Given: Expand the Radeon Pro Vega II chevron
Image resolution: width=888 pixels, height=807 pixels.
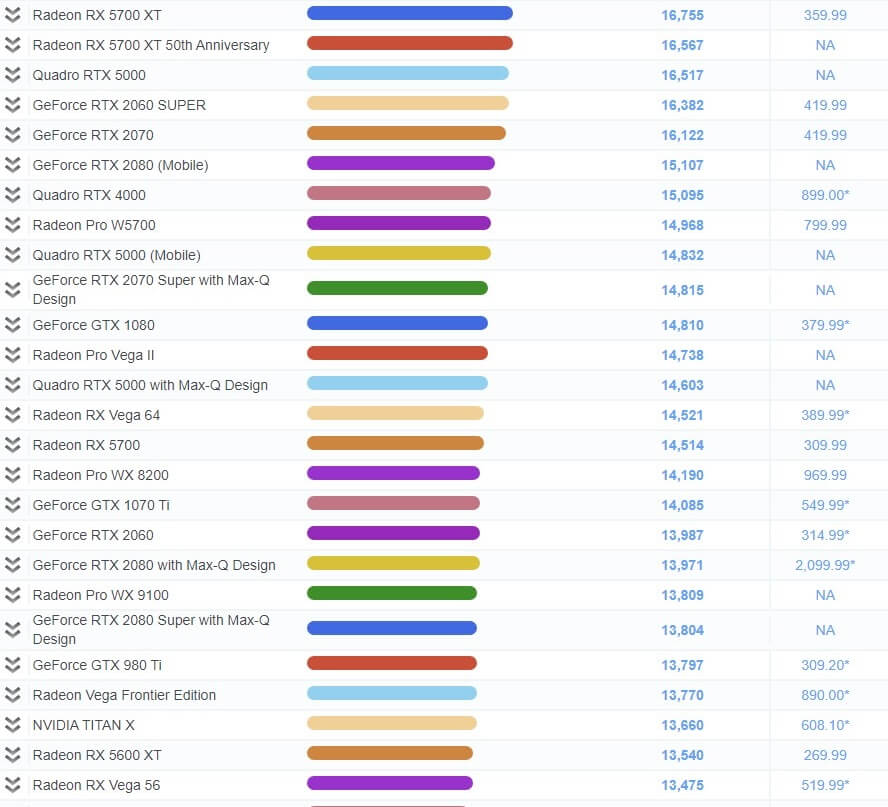Looking at the screenshot, I should (x=12, y=355).
